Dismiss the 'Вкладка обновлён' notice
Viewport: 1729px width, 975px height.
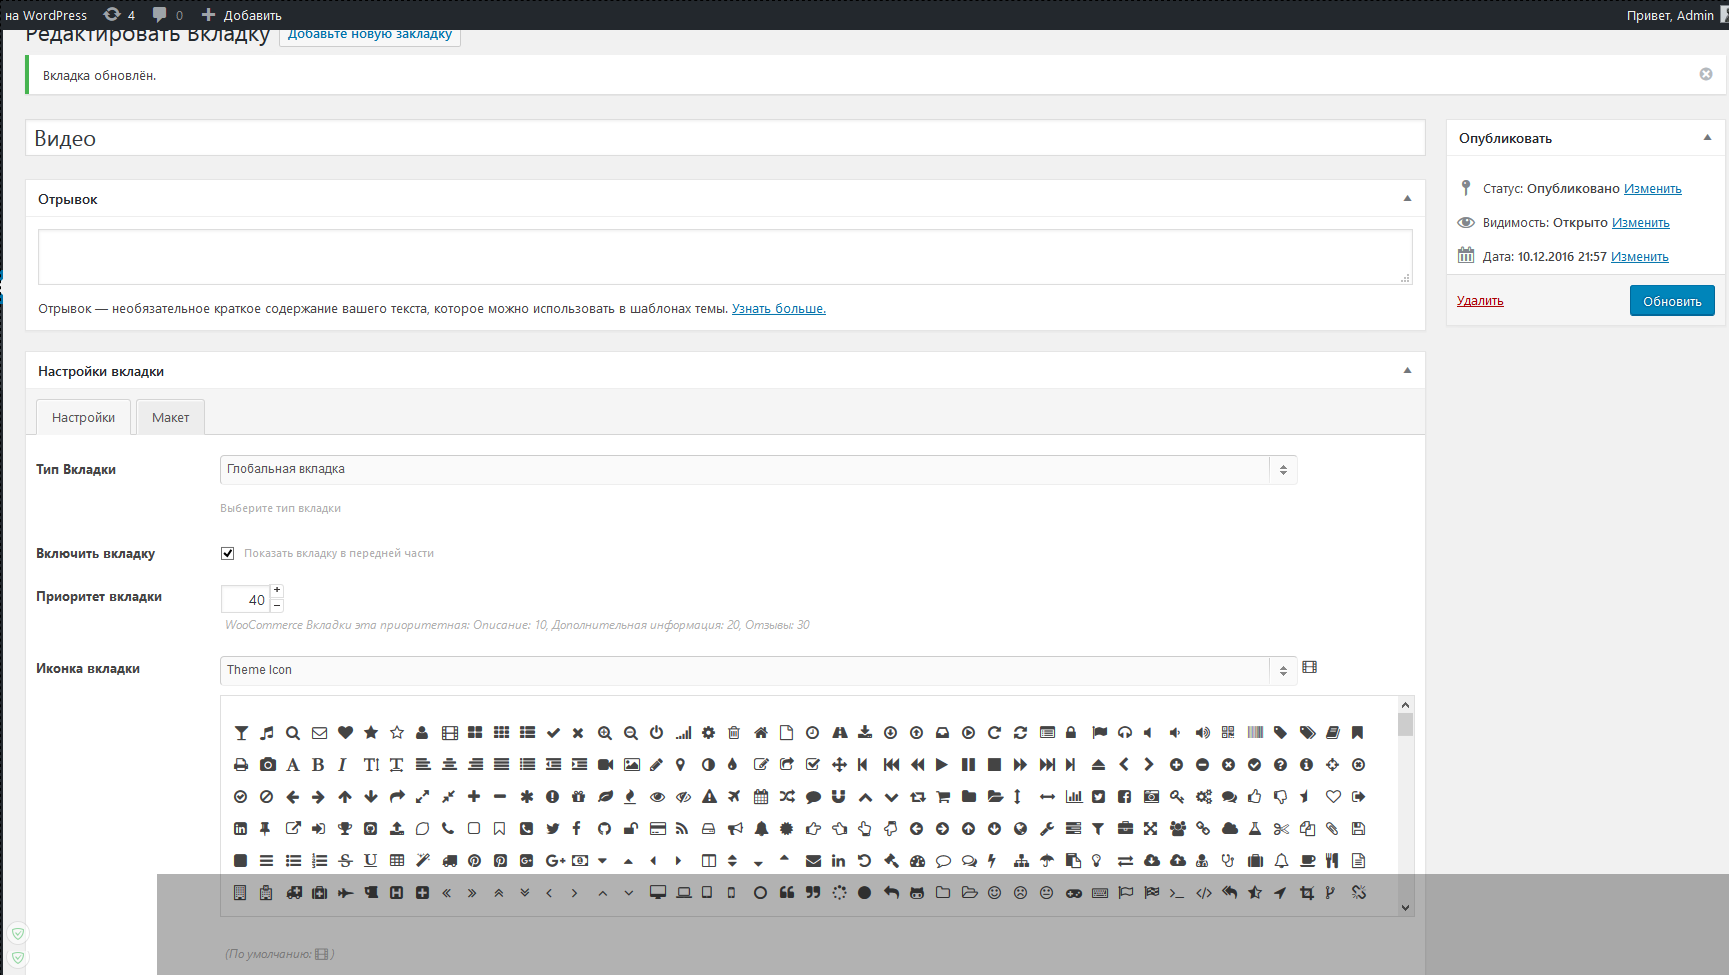[x=1706, y=74]
